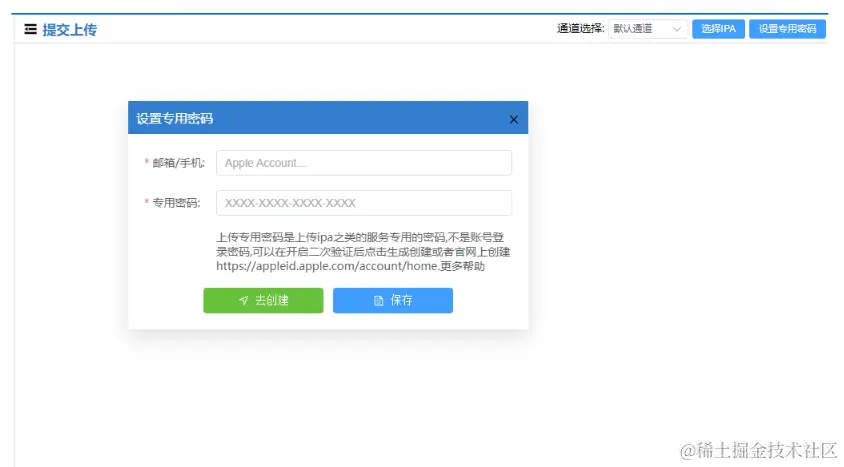Click the 邮箱/手机 field label
844x467 pixels.
[x=178, y=162]
